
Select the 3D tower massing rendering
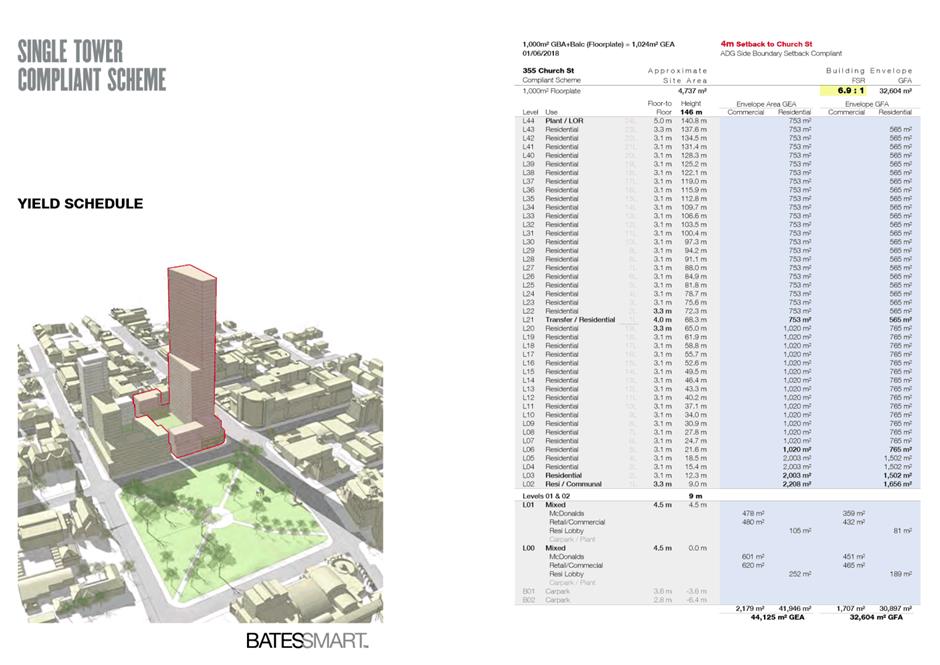tap(200, 443)
